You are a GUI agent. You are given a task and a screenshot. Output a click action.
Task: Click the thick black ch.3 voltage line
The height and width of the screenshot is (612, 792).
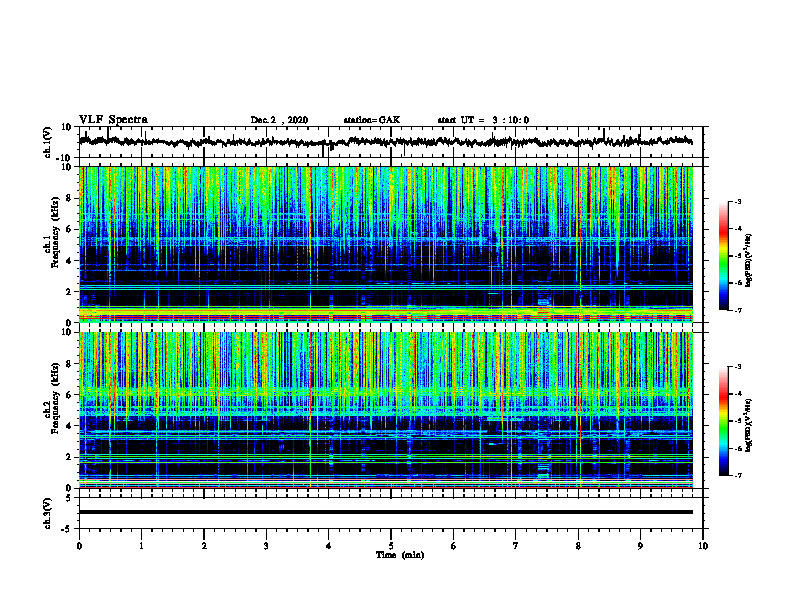(x=385, y=512)
